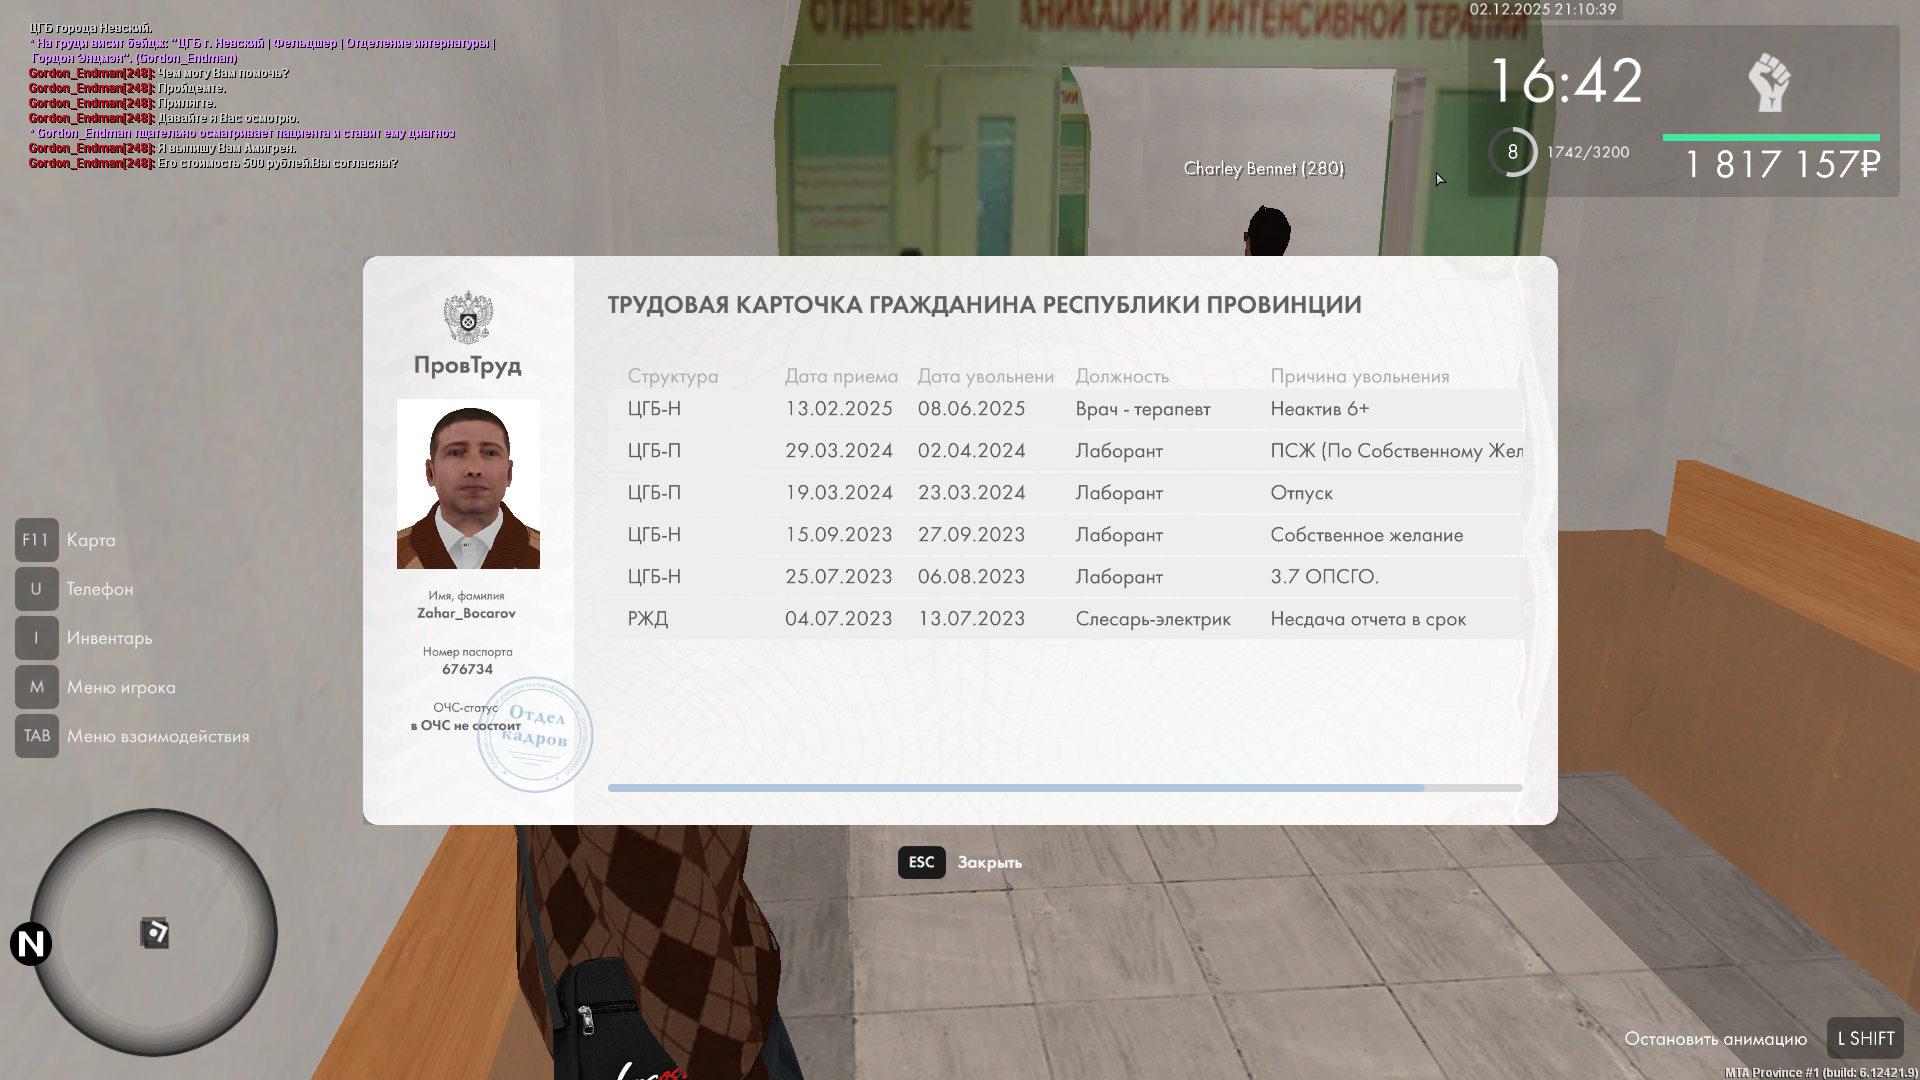Click the green health bar above money
Image resolution: width=1920 pixels, height=1080 pixels.
coord(1770,137)
